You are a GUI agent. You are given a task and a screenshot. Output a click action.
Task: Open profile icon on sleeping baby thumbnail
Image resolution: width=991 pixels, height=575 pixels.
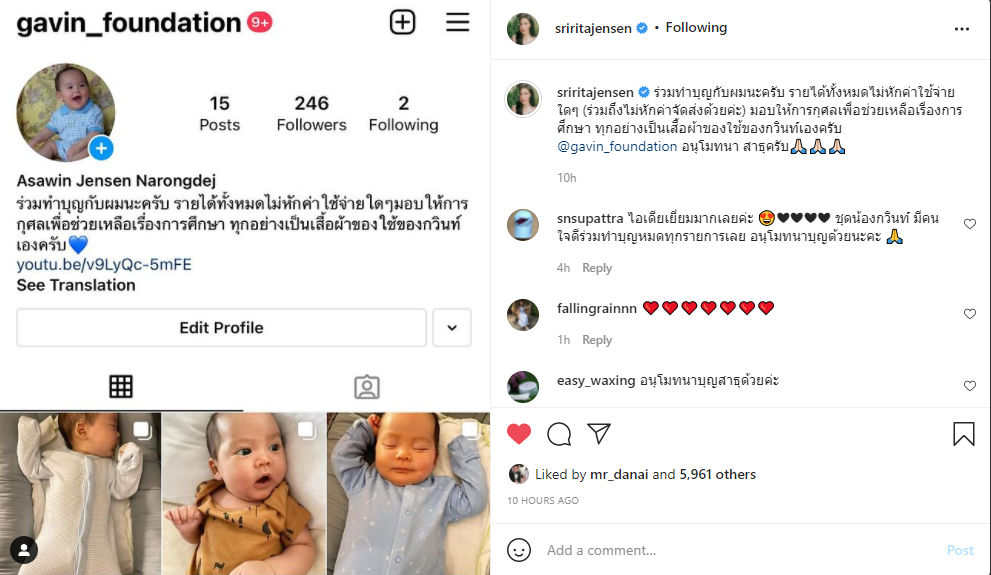pyautogui.click(x=24, y=550)
